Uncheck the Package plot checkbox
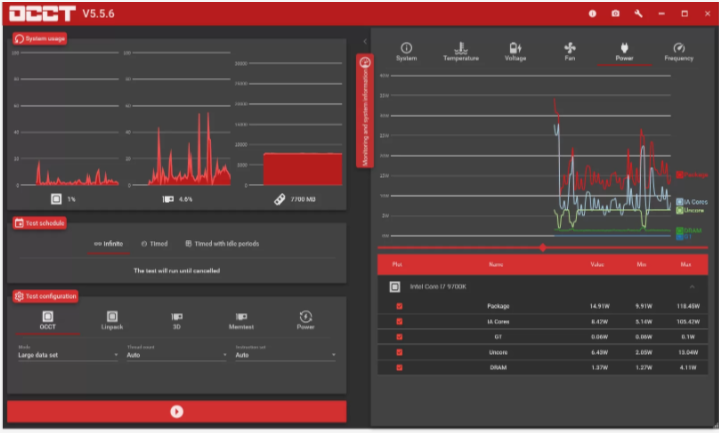Image resolution: width=719 pixels, height=433 pixels. pos(399,306)
